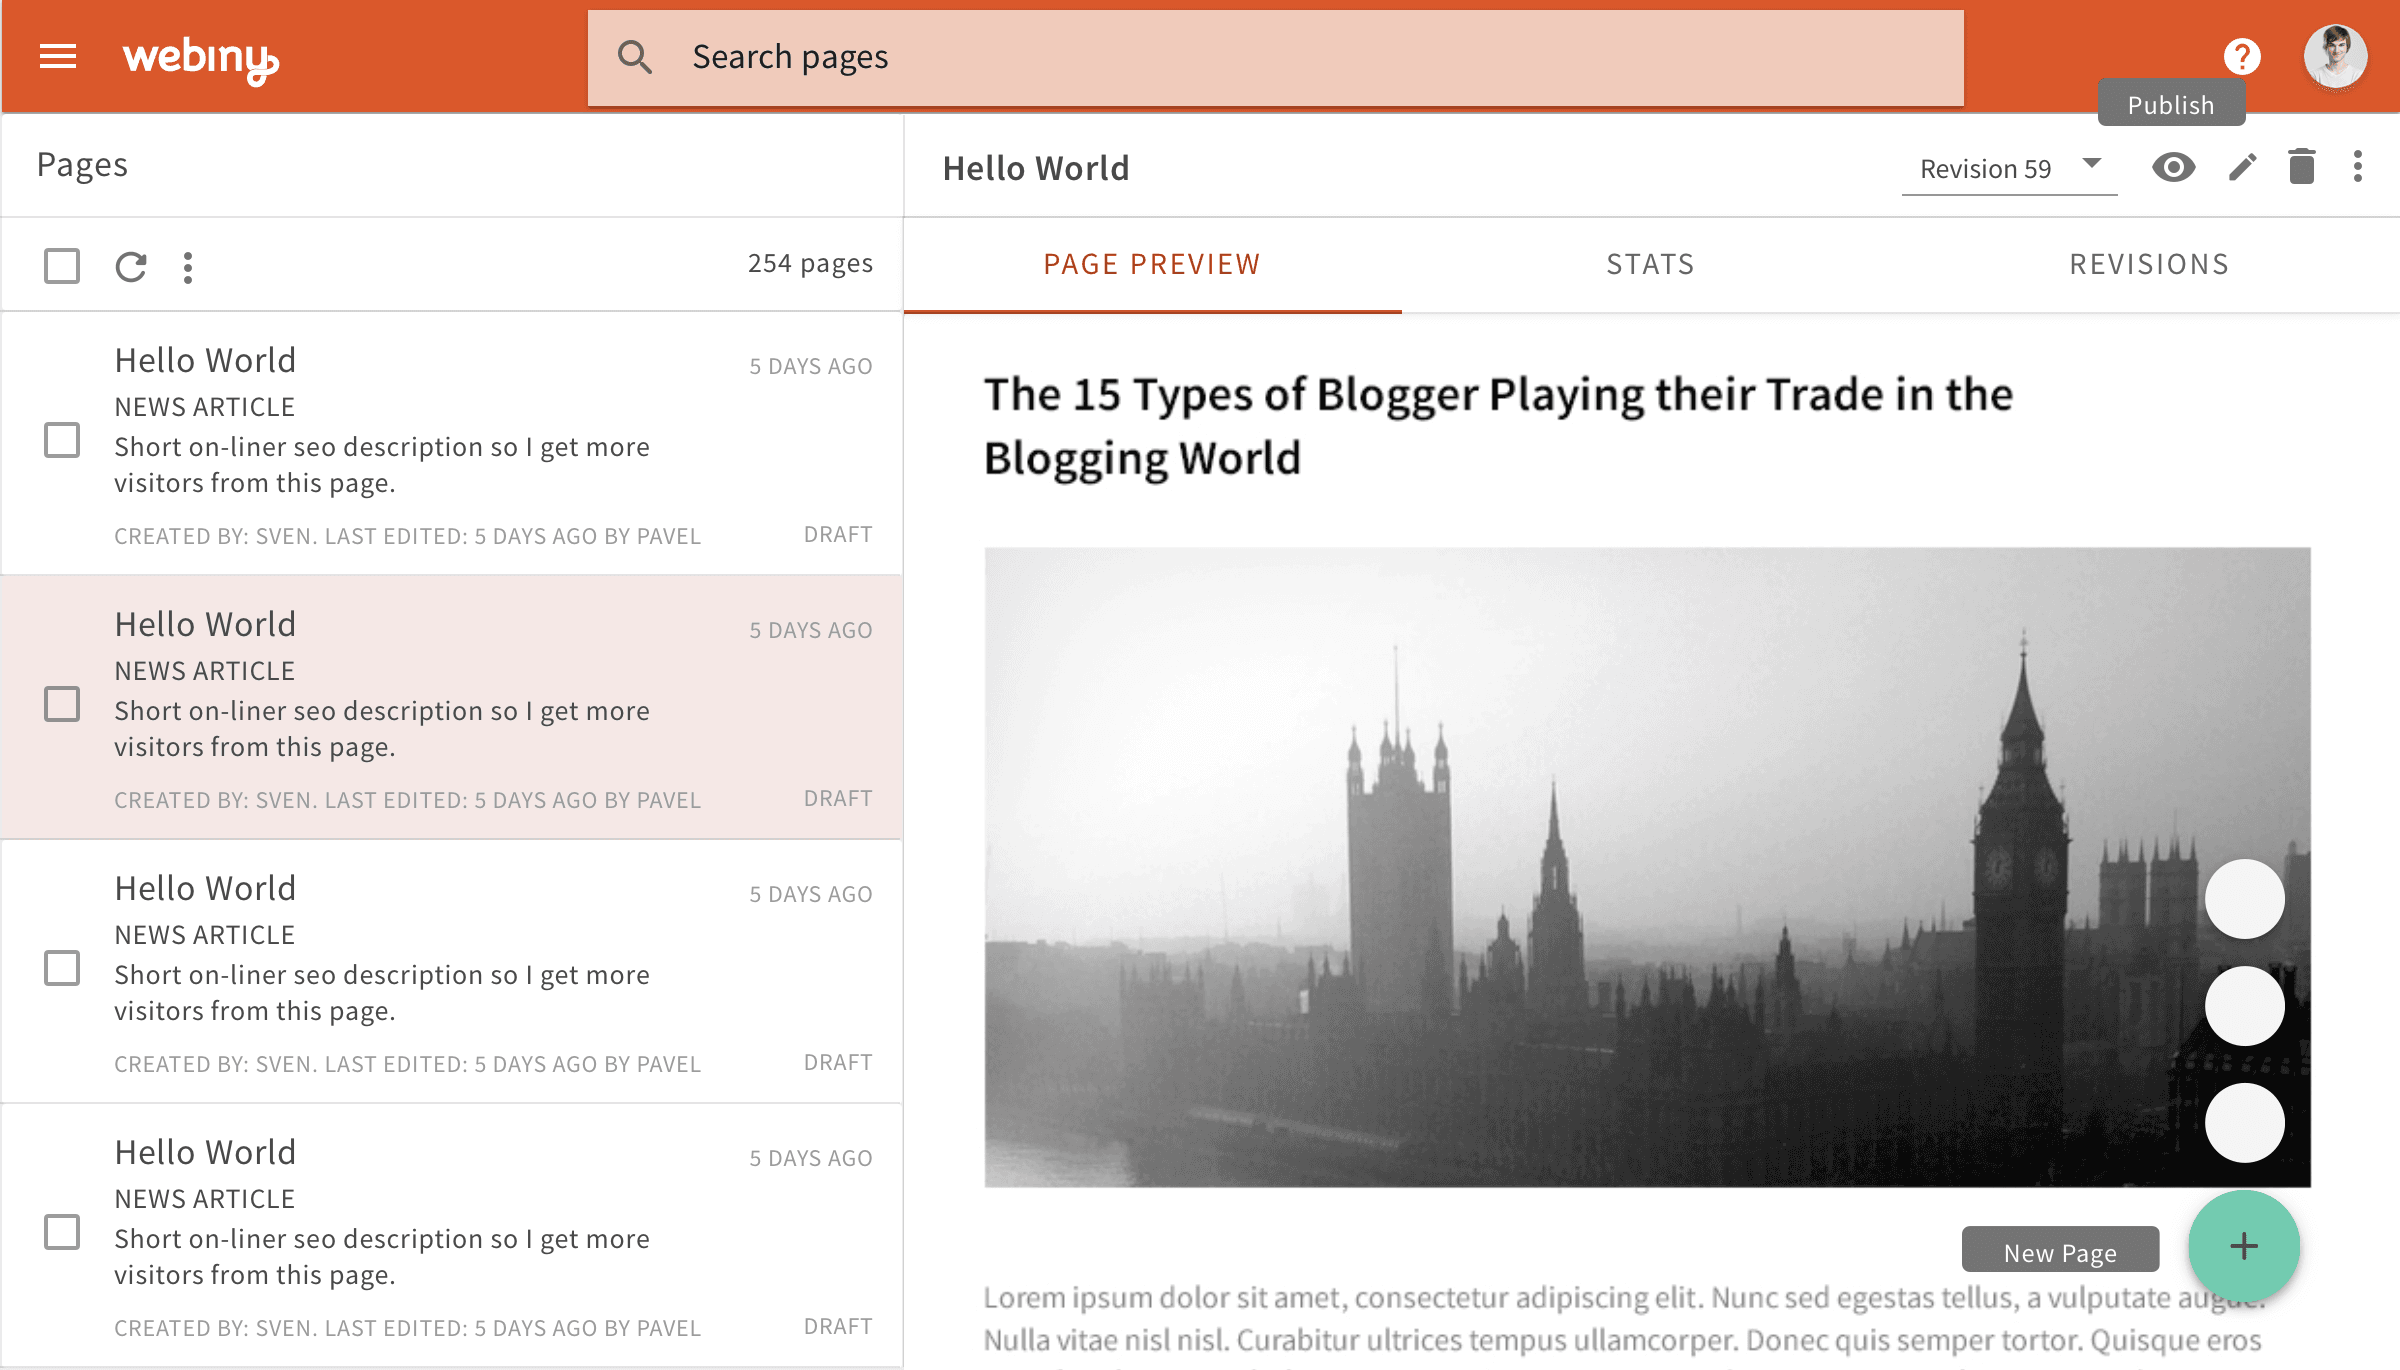
Task: Toggle the select all pages checkbox
Action: 62,266
